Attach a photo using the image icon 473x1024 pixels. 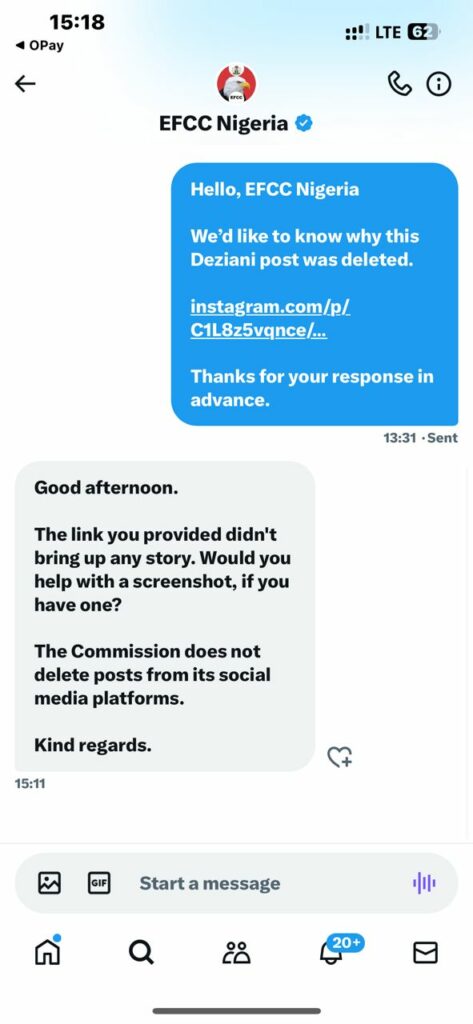(x=50, y=883)
